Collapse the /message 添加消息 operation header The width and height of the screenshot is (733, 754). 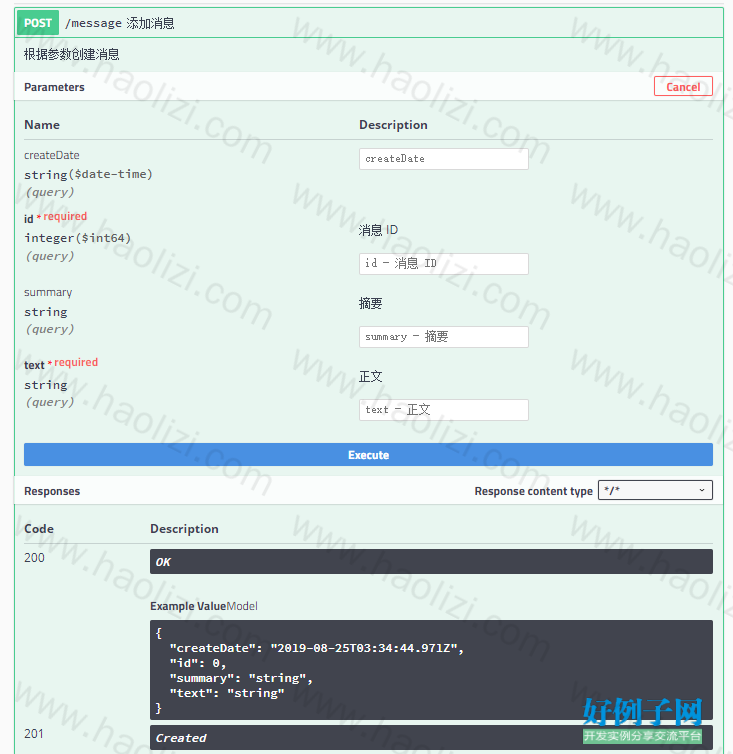coord(369,23)
